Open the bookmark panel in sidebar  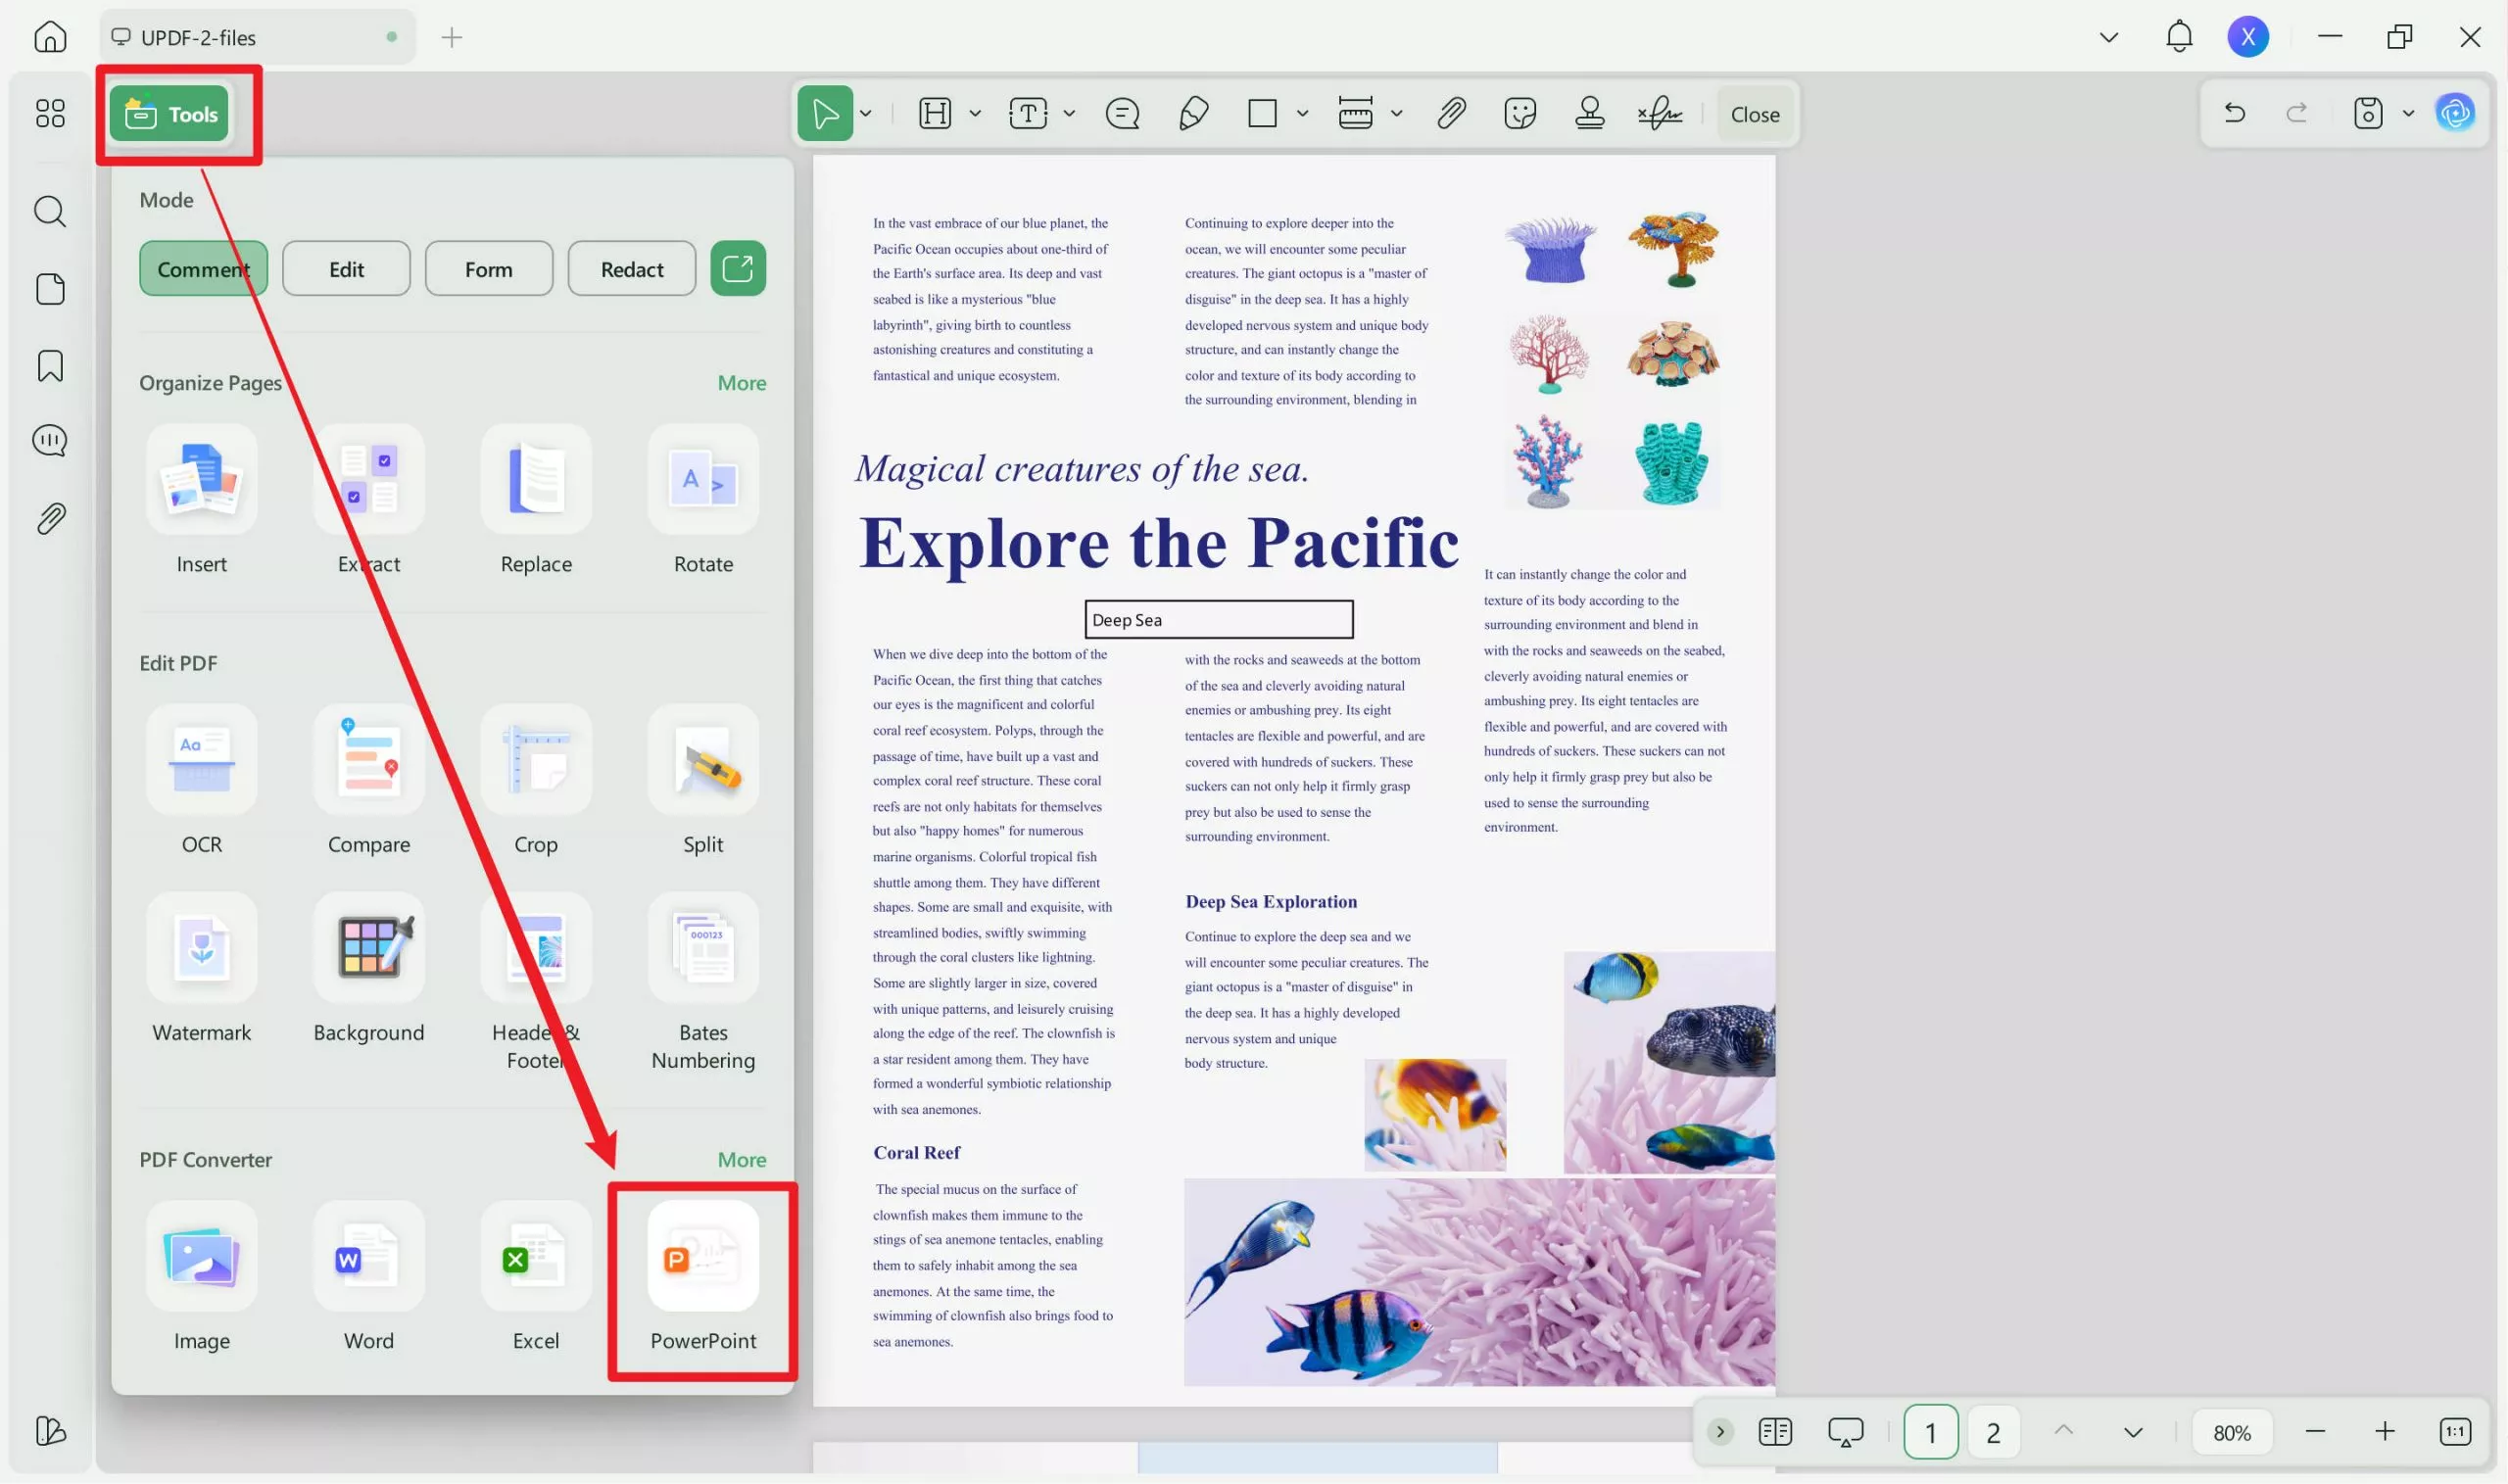tap(50, 366)
